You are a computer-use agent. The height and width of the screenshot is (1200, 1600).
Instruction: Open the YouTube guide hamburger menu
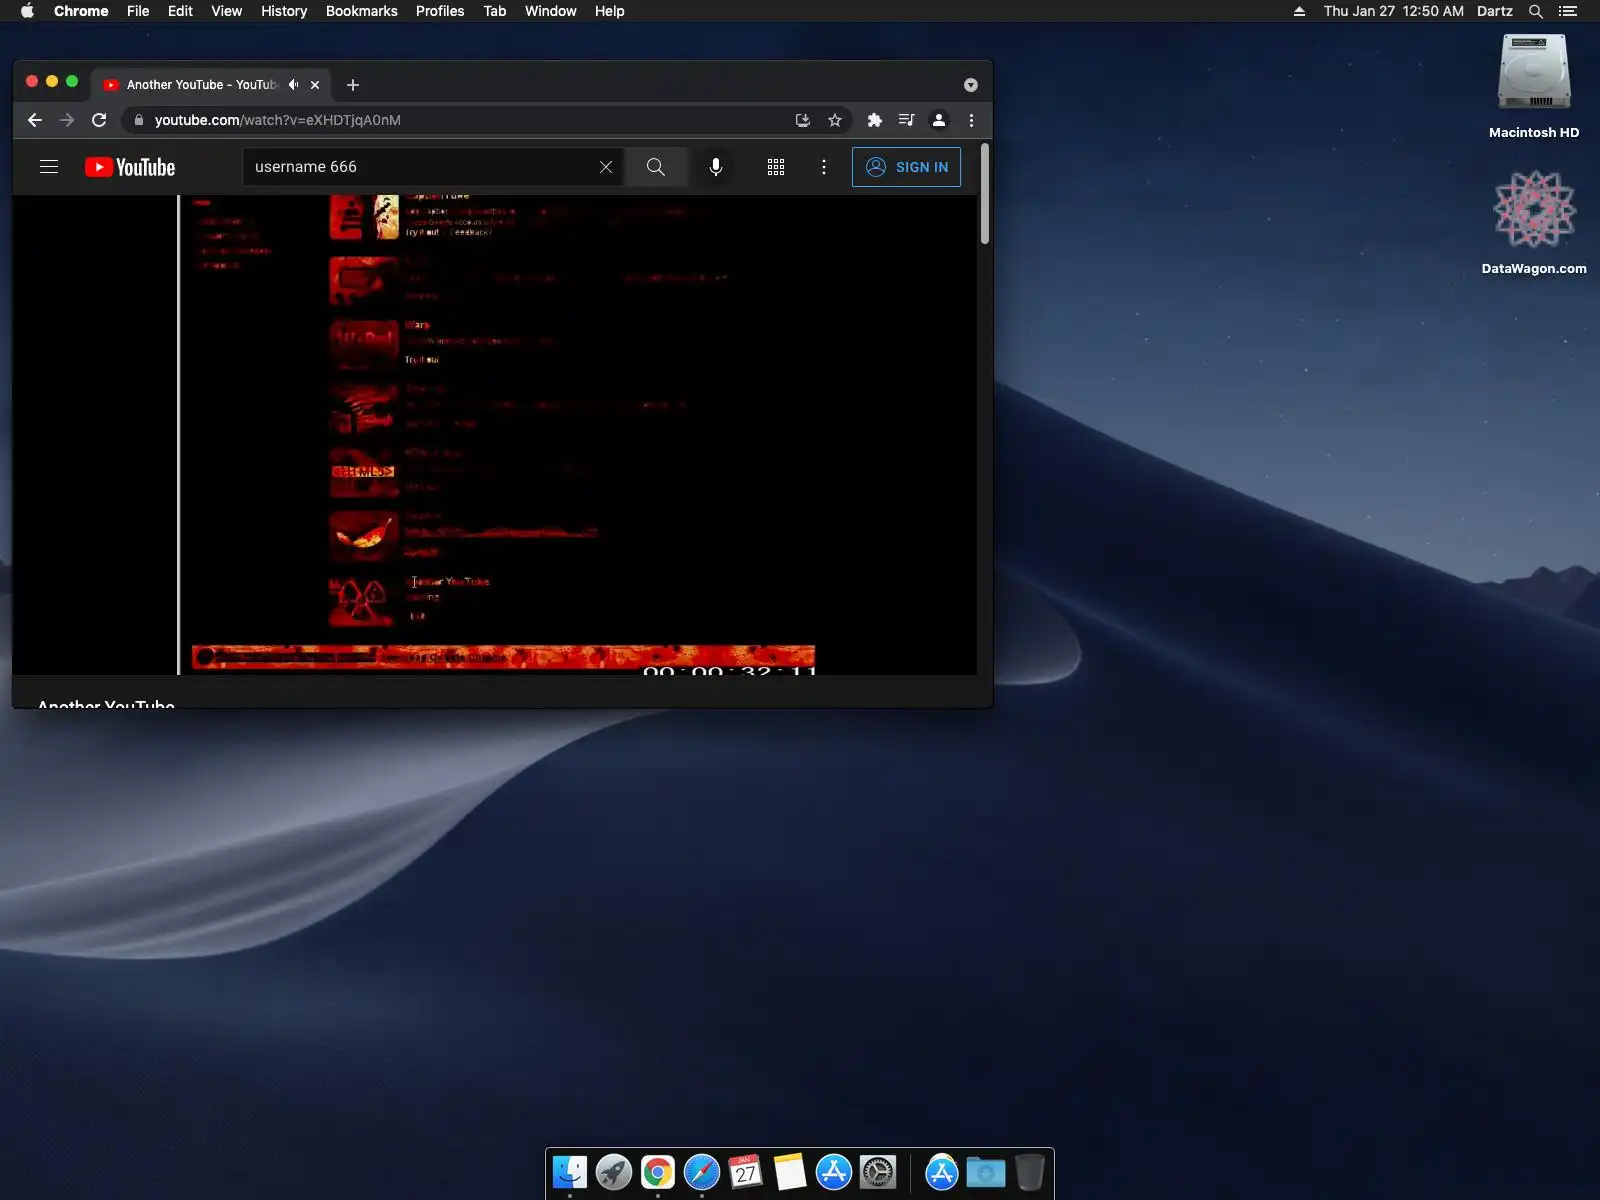point(49,167)
